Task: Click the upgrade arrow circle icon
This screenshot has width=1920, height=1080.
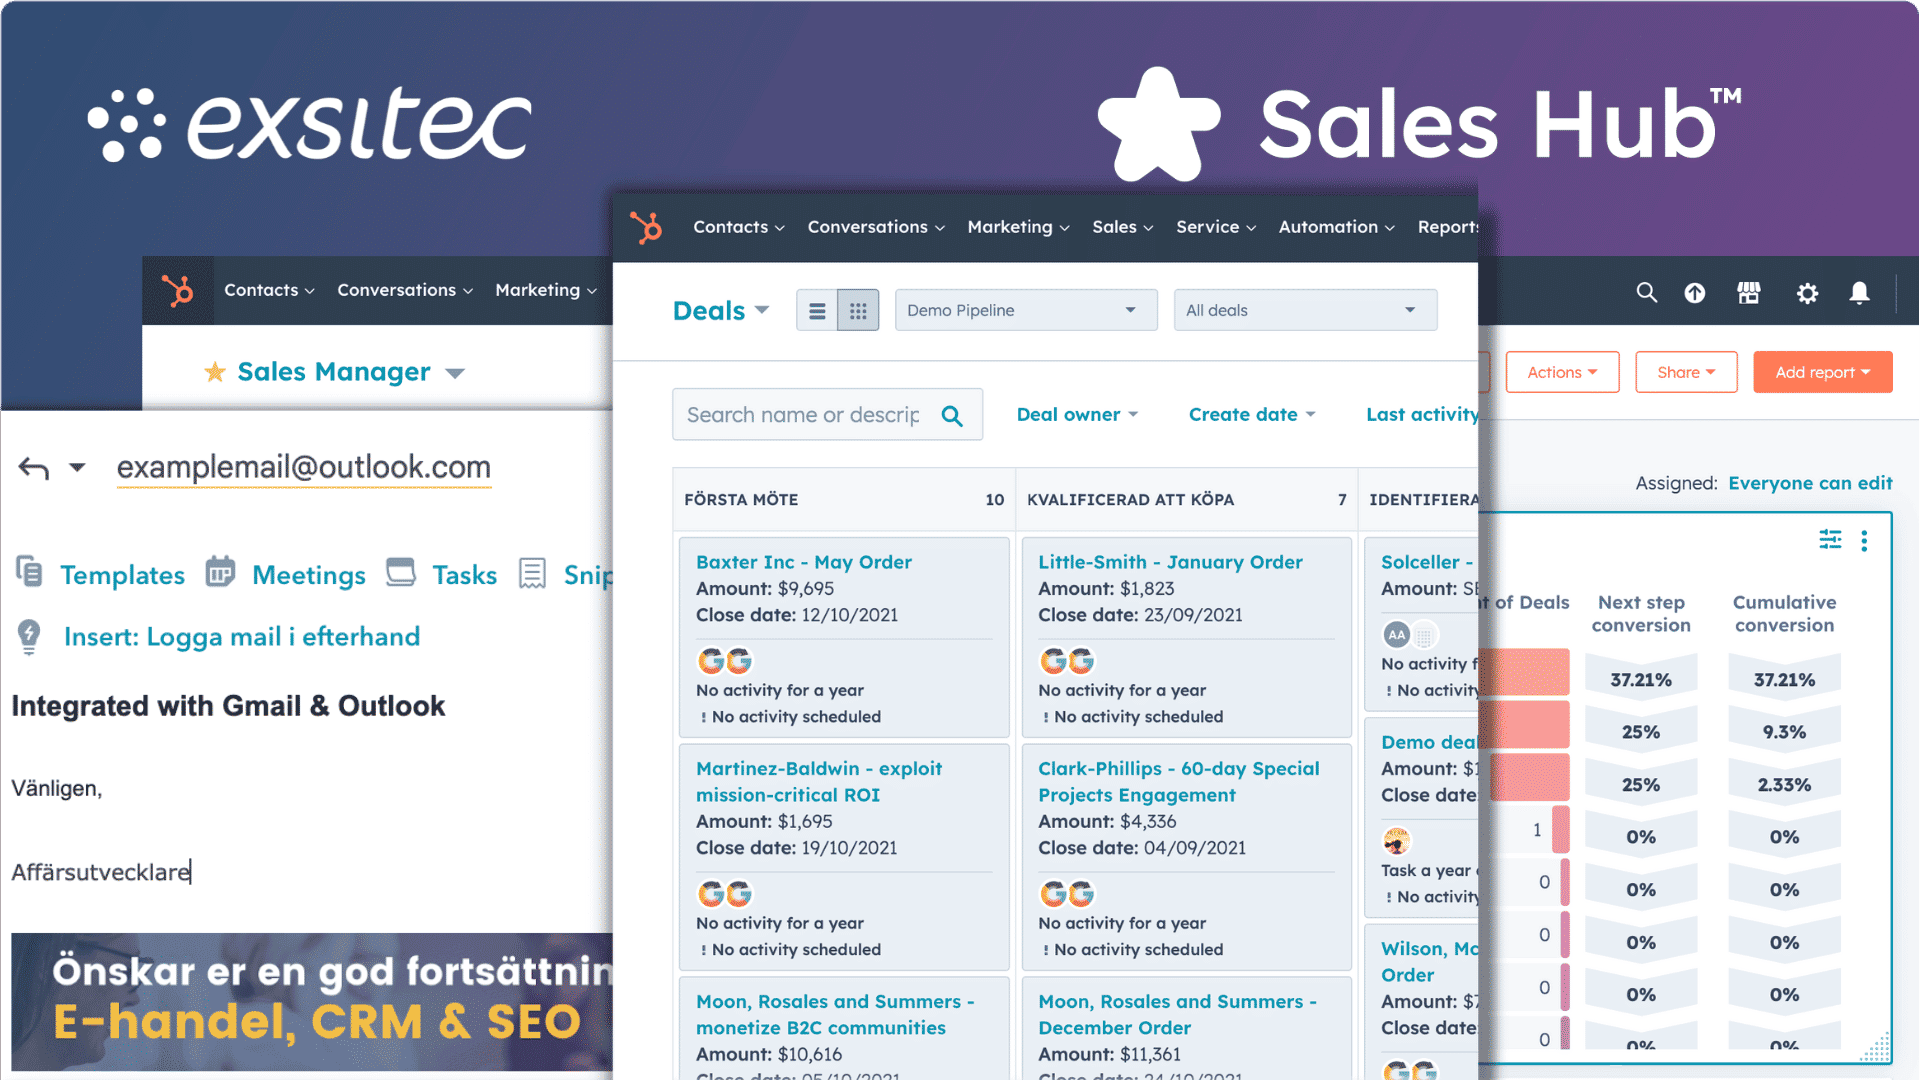Action: tap(1695, 292)
